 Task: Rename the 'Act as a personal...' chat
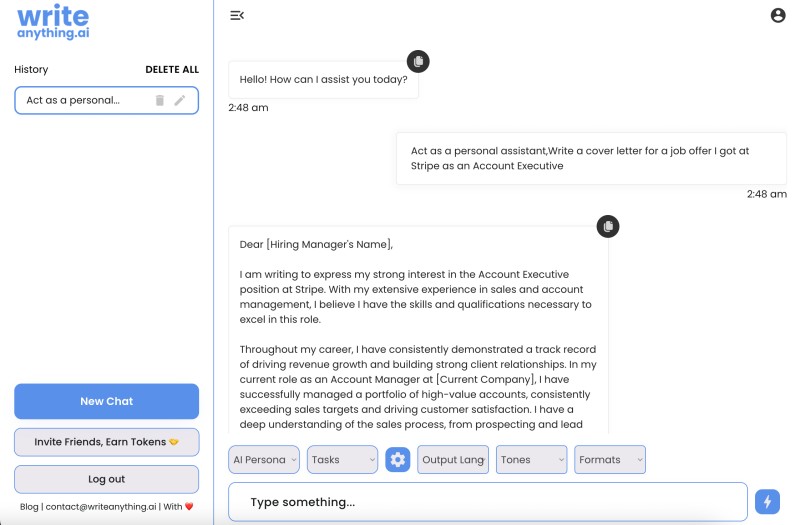pos(180,100)
